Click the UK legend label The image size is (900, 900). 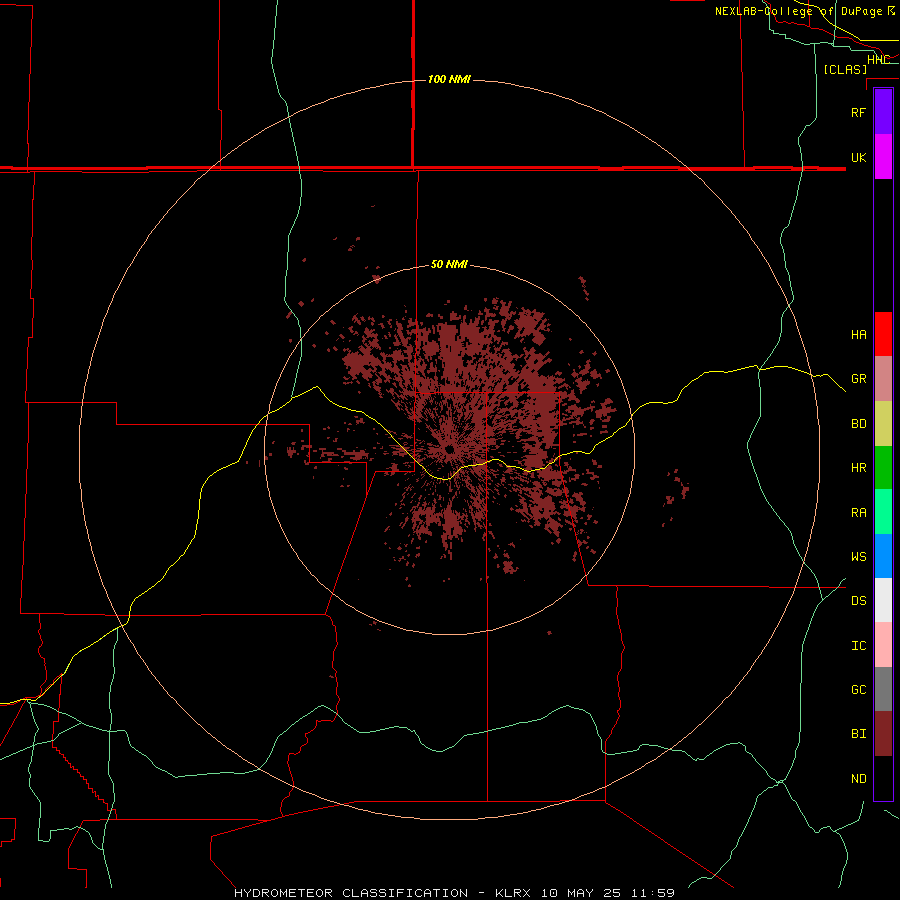click(x=858, y=157)
